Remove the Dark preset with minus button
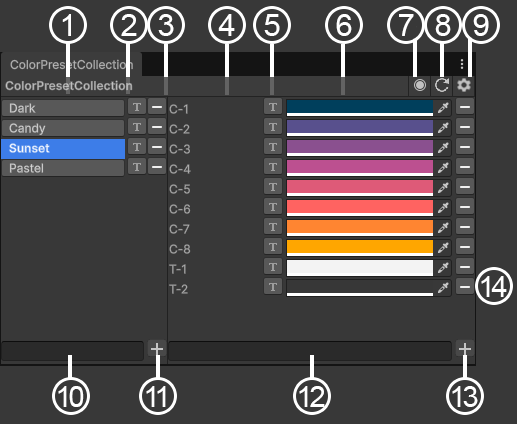Image resolution: width=517 pixels, height=424 pixels. tap(157, 107)
